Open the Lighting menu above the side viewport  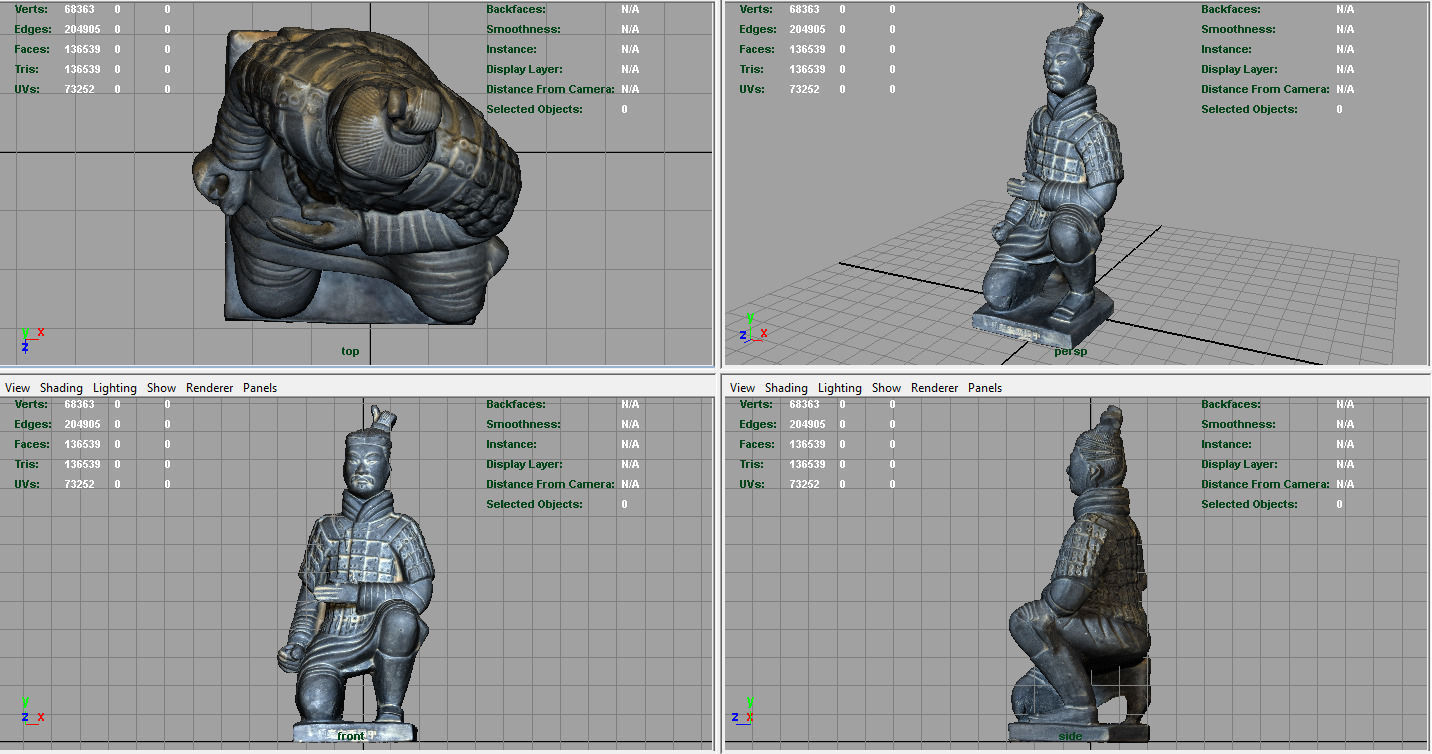840,388
